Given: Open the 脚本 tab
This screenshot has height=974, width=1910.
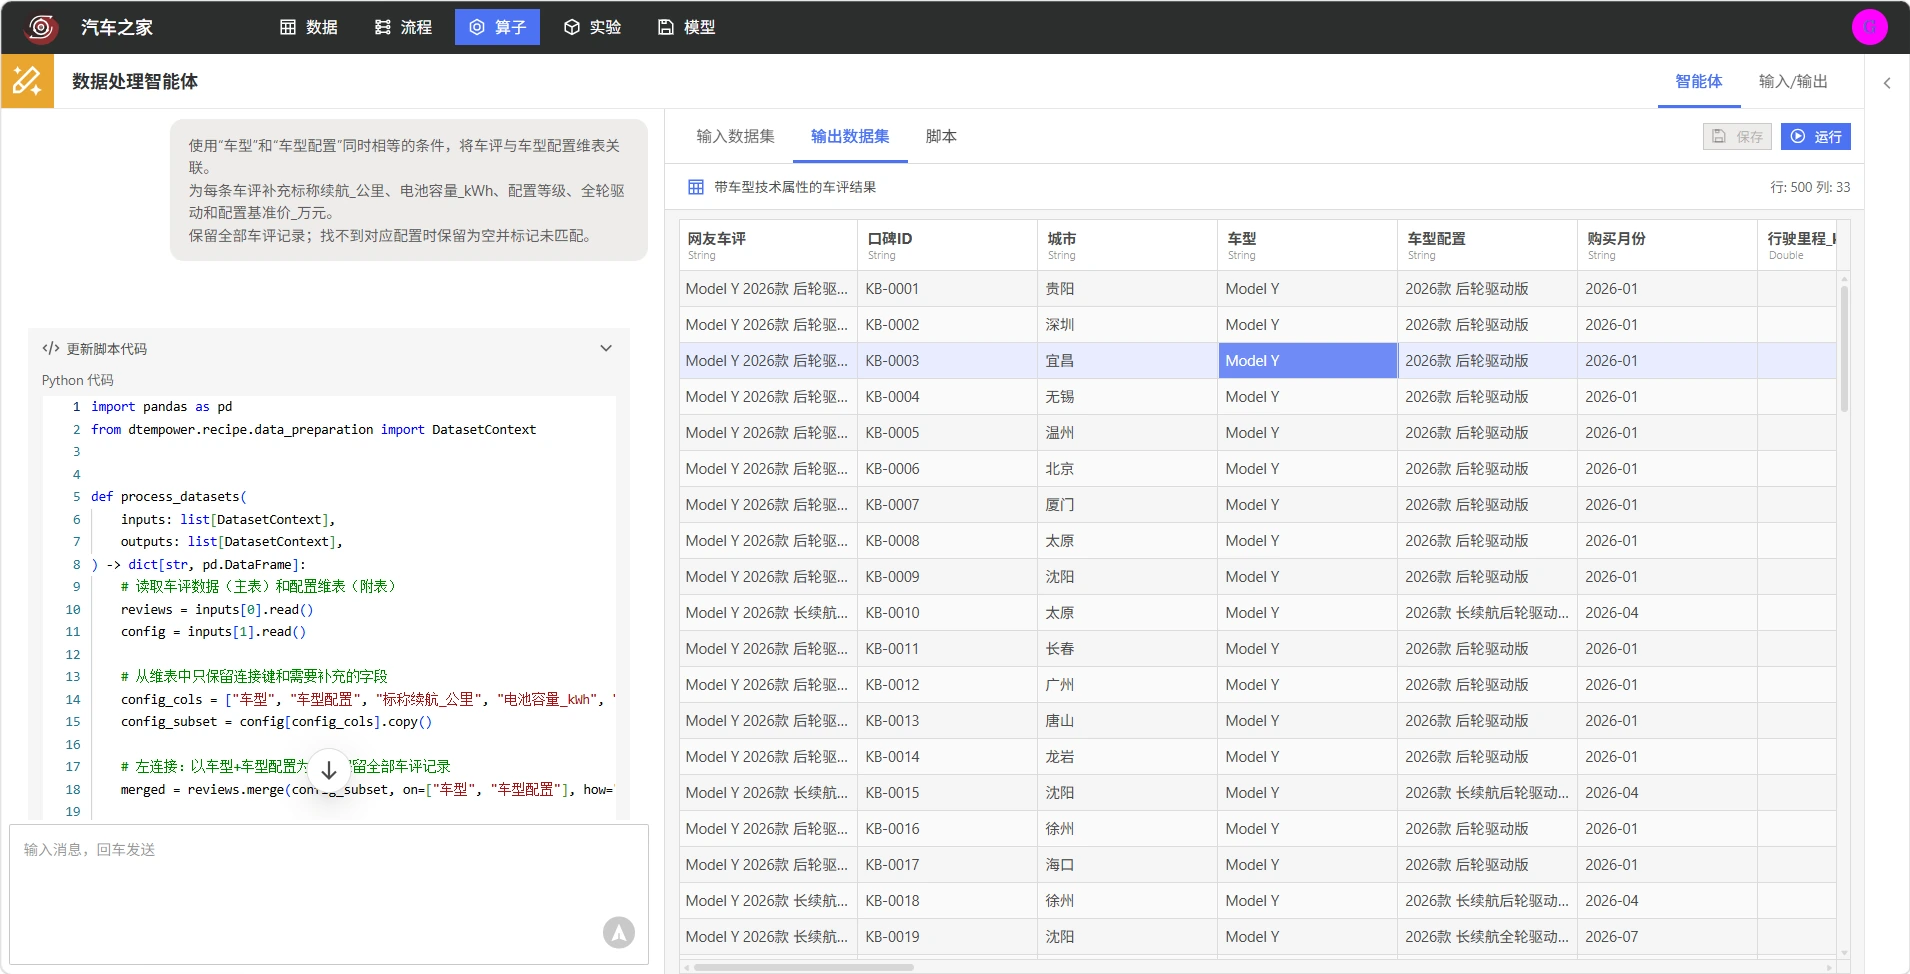Looking at the screenshot, I should (941, 136).
